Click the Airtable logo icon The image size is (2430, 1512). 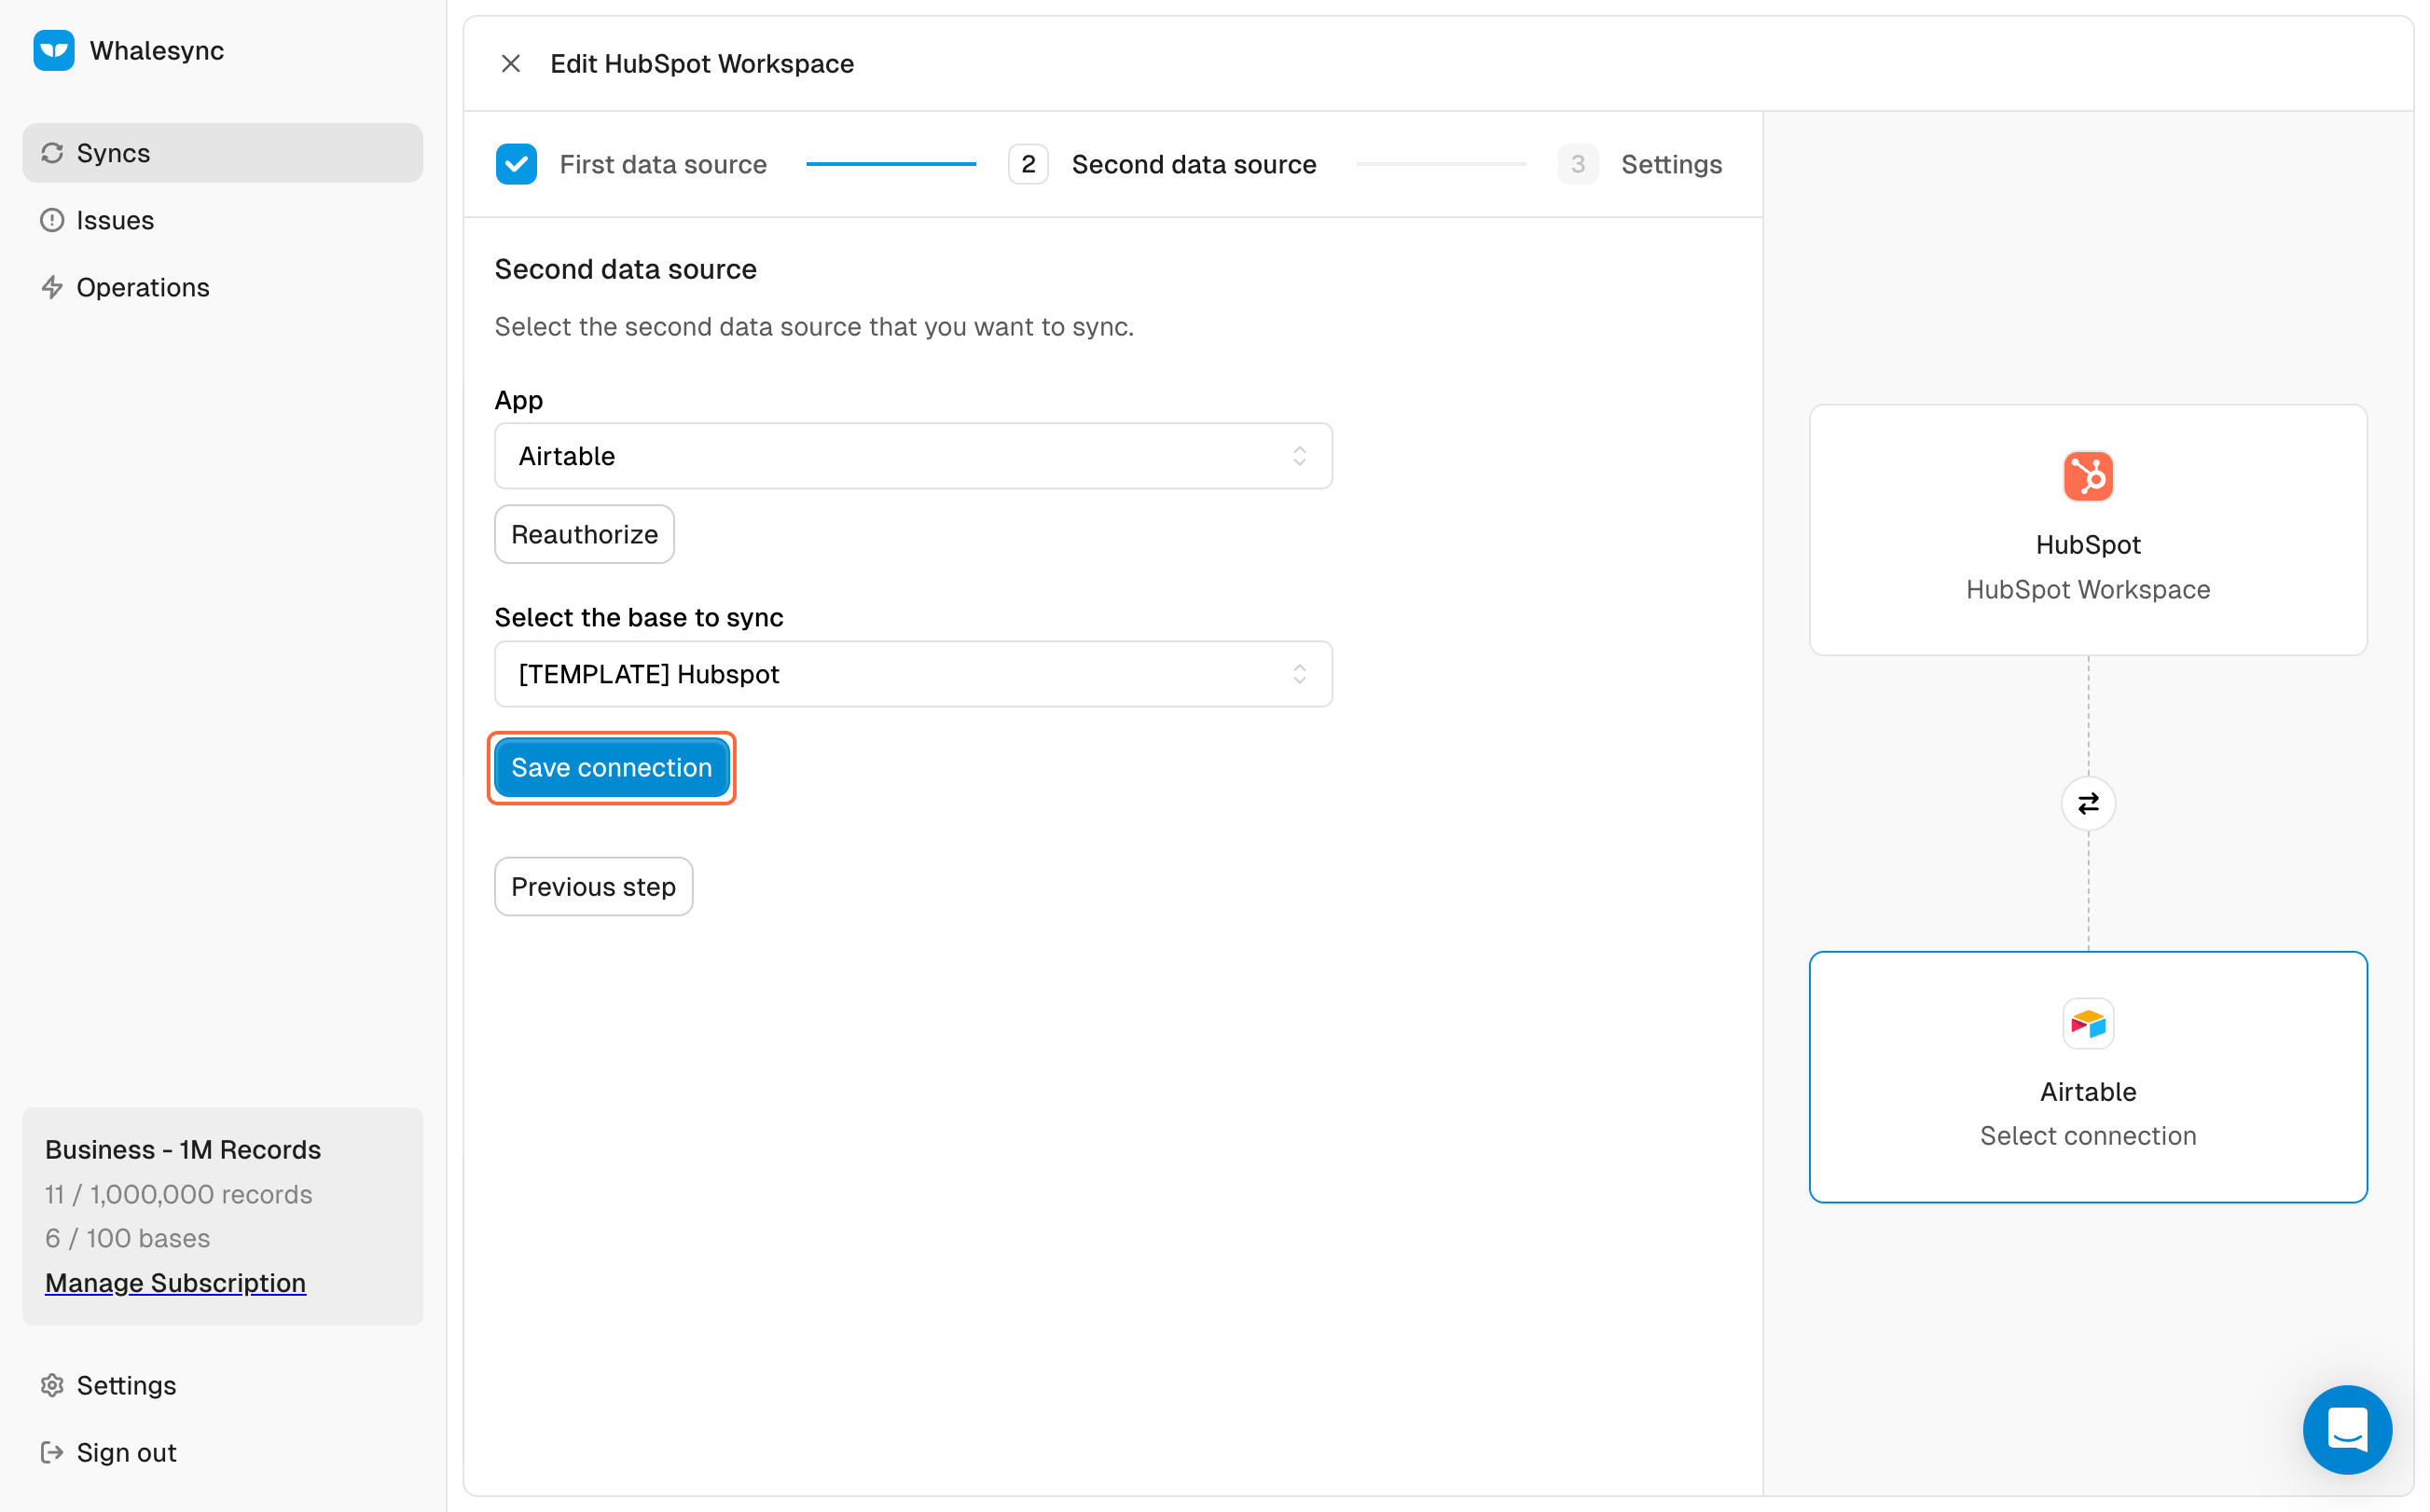(2087, 1023)
